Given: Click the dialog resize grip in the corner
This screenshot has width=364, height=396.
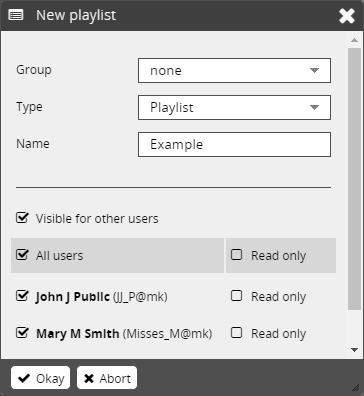Looking at the screenshot, I should 356,387.
